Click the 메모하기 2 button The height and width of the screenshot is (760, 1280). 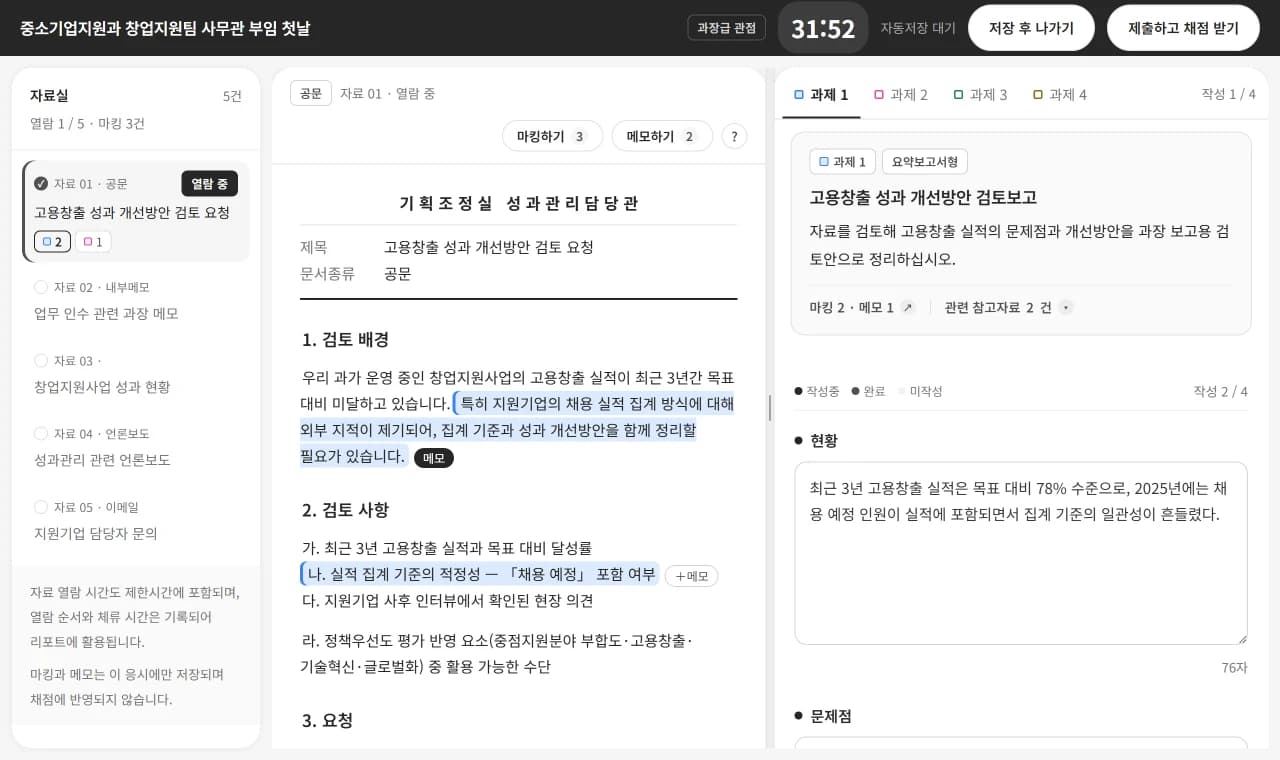[x=662, y=136]
